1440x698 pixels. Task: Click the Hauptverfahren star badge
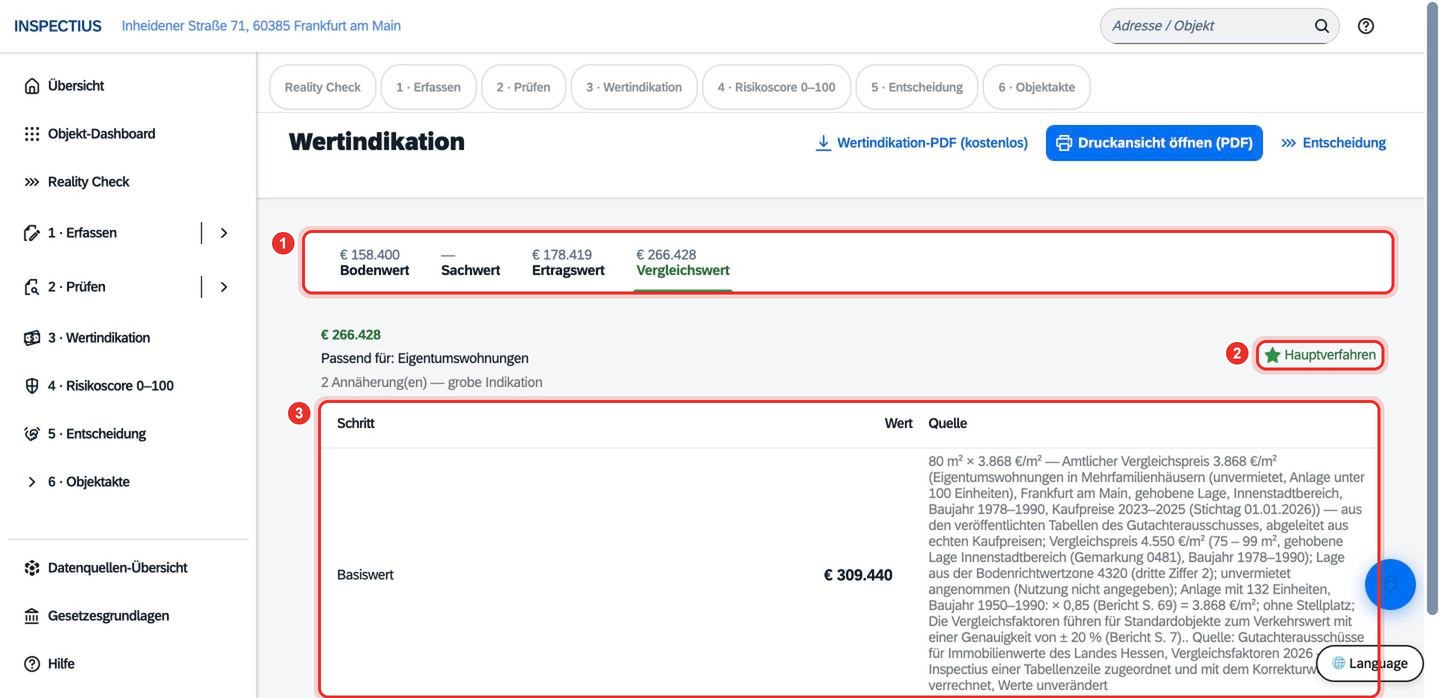click(1320, 355)
